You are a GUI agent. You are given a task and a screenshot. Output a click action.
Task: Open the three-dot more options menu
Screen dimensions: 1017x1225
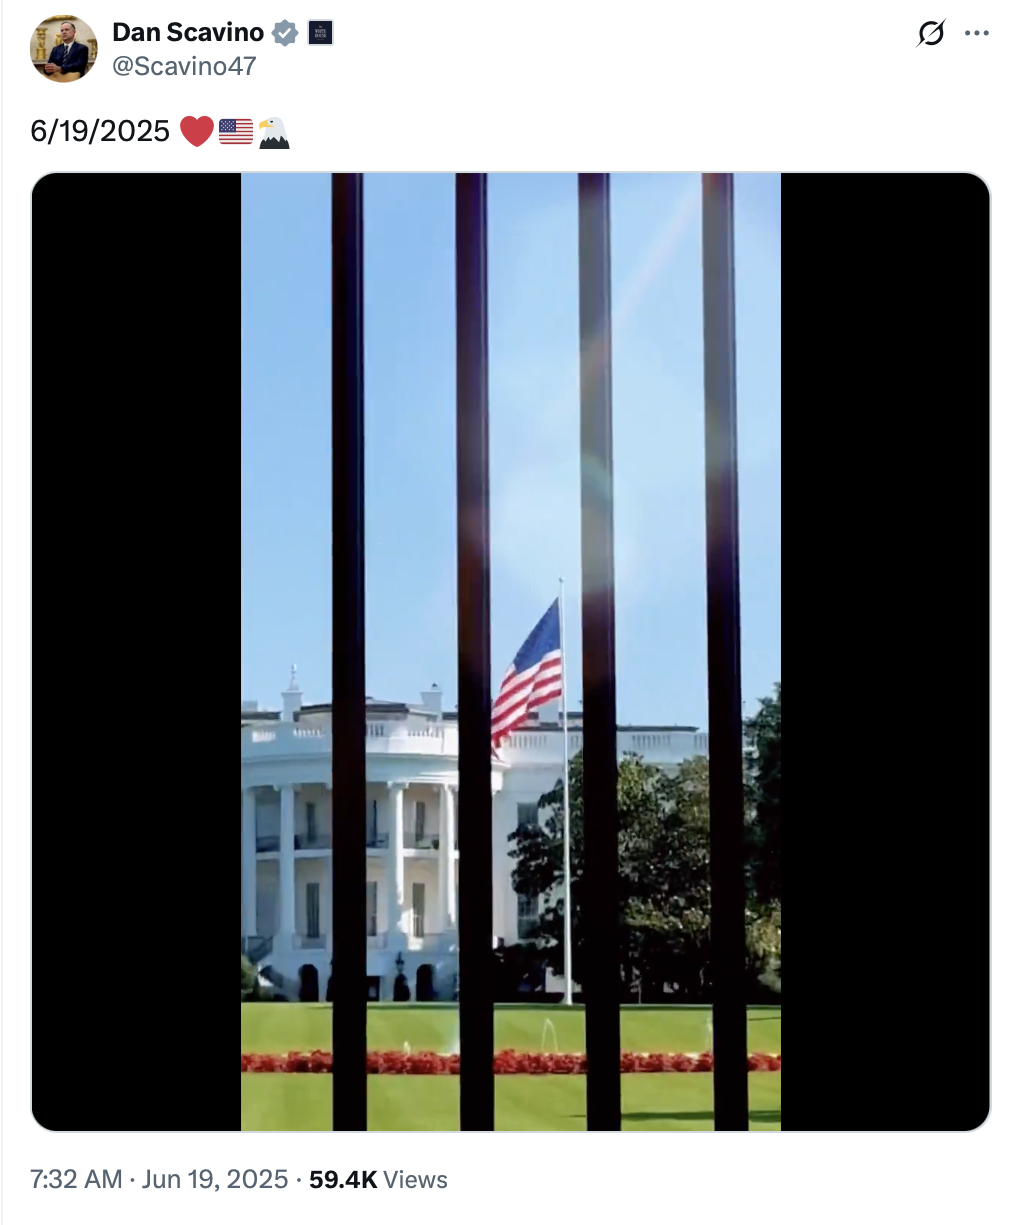tap(977, 33)
